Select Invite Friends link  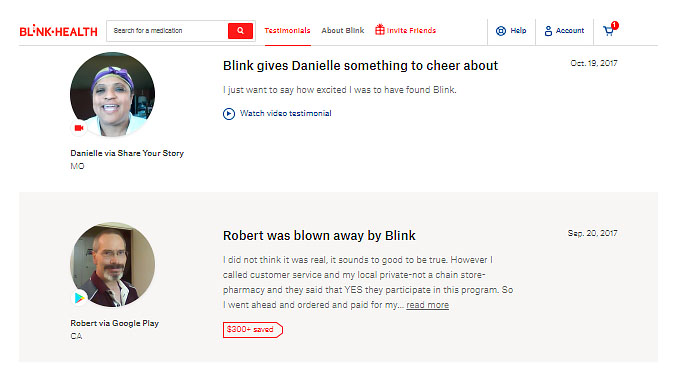click(x=411, y=31)
